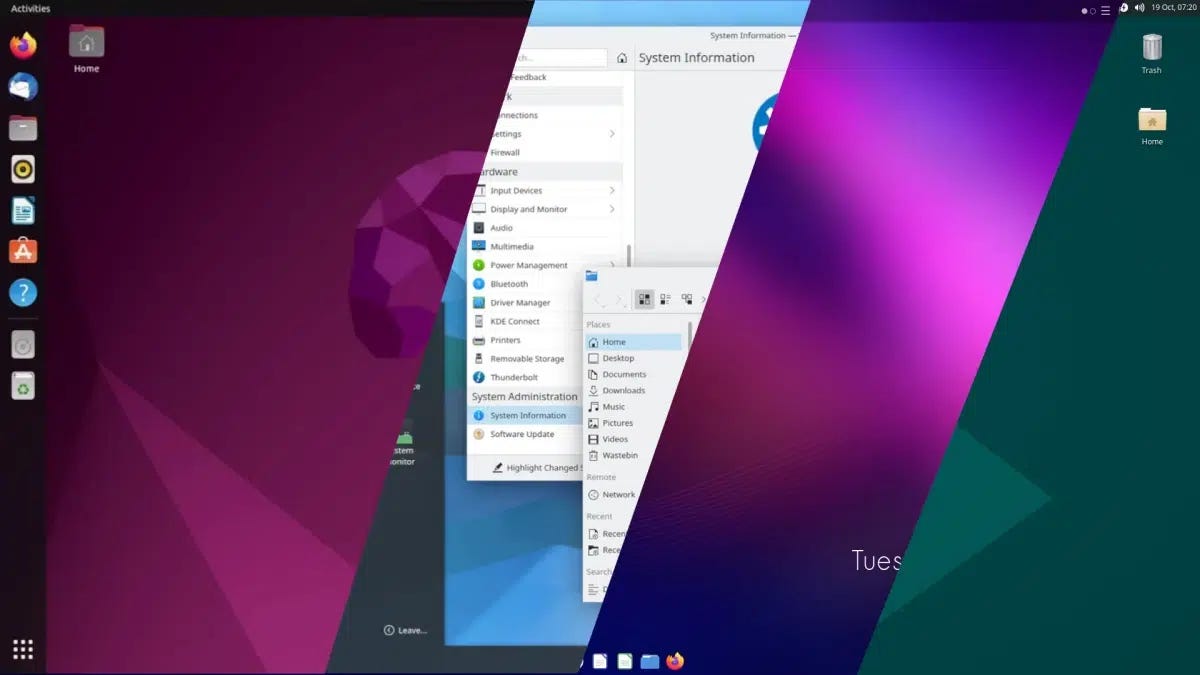Screen dimensions: 1200x675
Task: Select System Information in settings list
Action: [527, 415]
